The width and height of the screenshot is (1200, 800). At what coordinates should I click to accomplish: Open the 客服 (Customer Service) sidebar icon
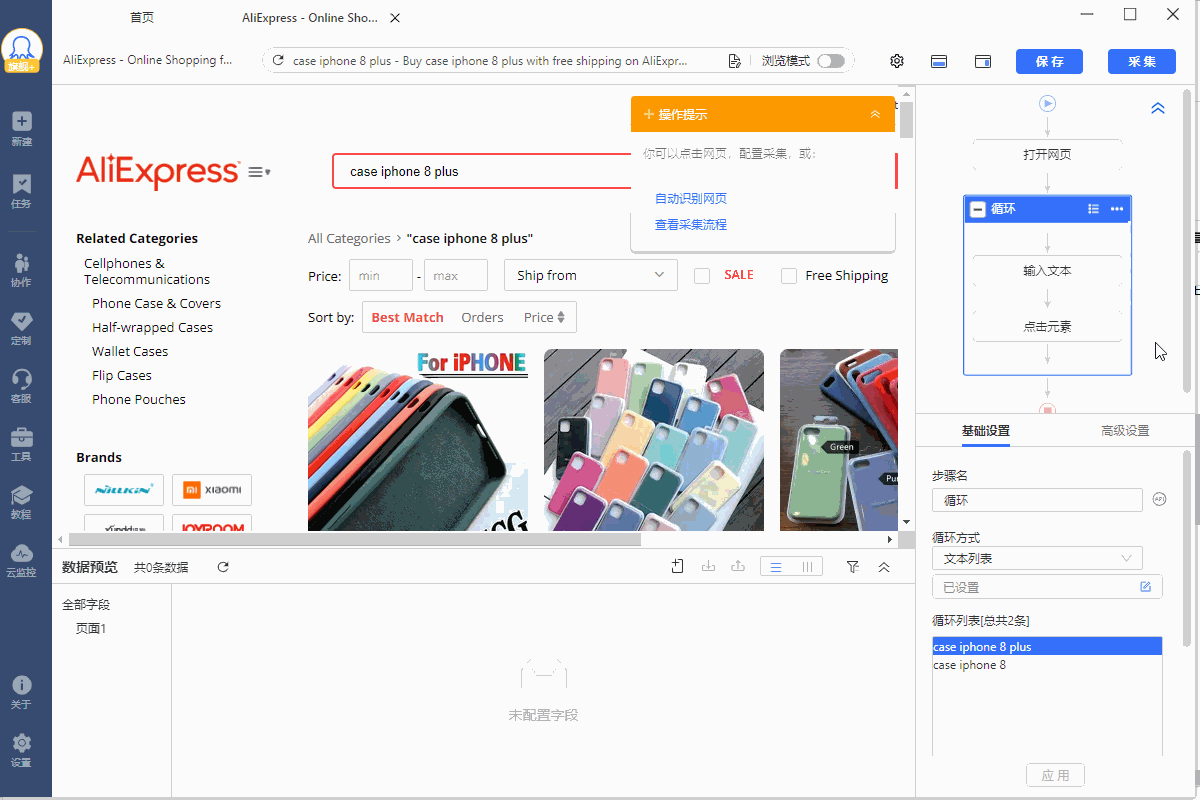tap(22, 385)
